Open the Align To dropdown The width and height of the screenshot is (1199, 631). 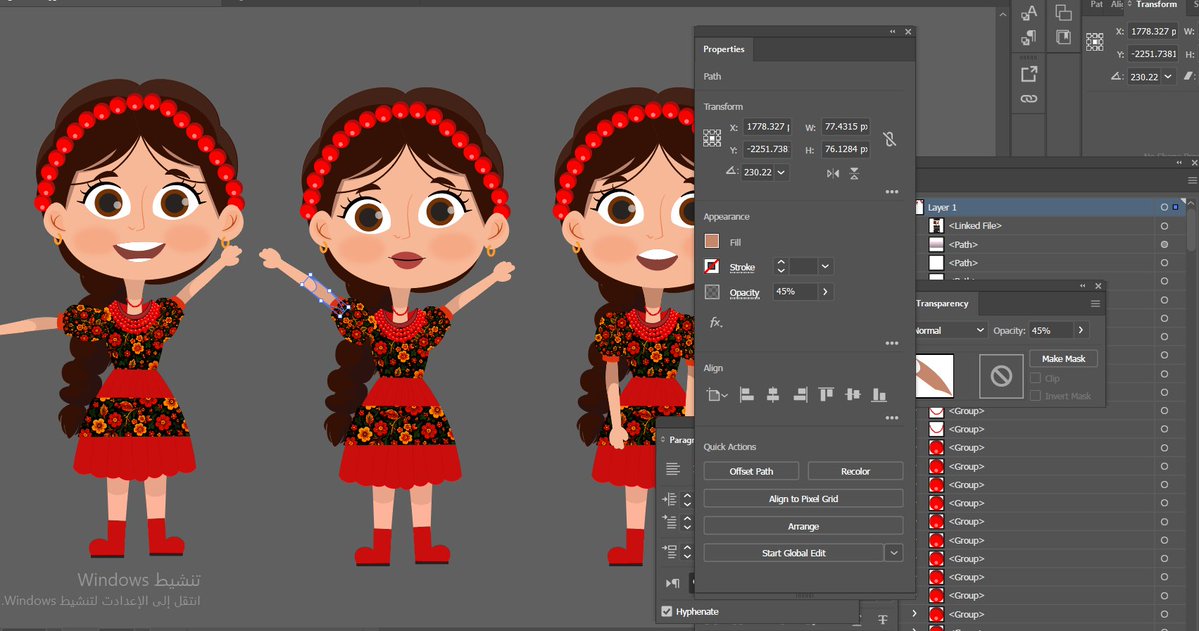coord(716,395)
